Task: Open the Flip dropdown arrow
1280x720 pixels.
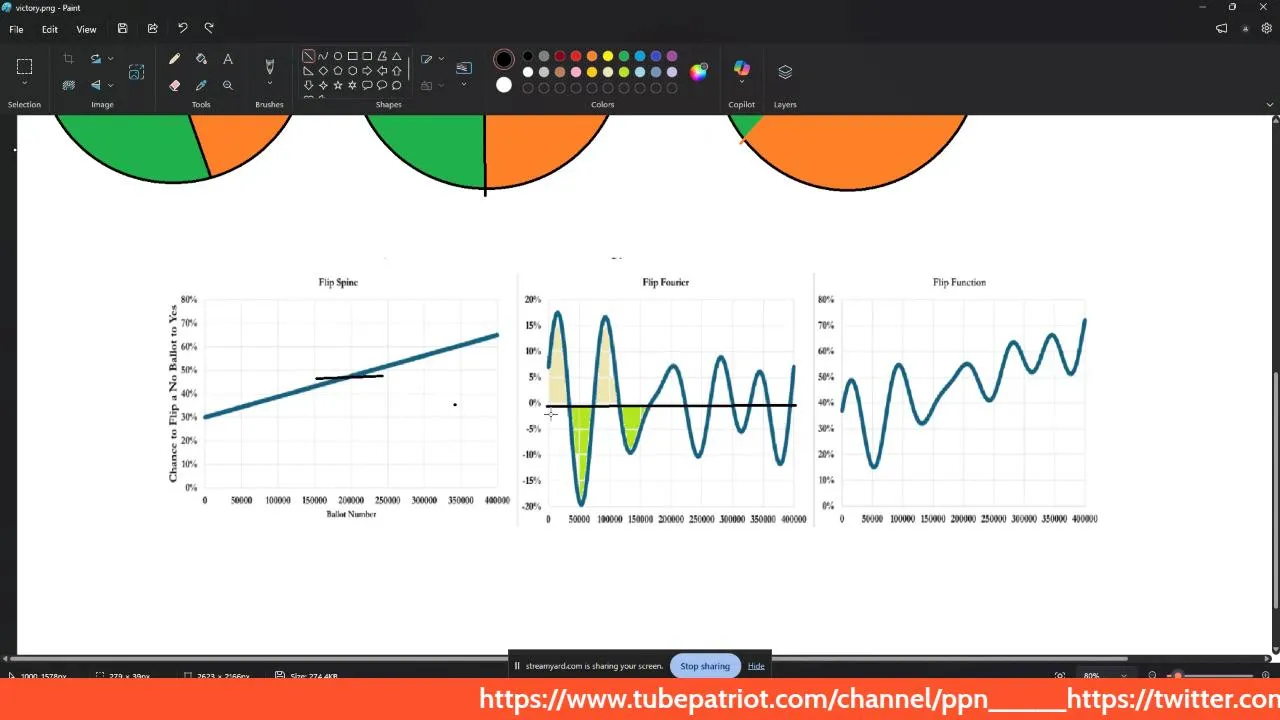Action: pyautogui.click(x=110, y=86)
